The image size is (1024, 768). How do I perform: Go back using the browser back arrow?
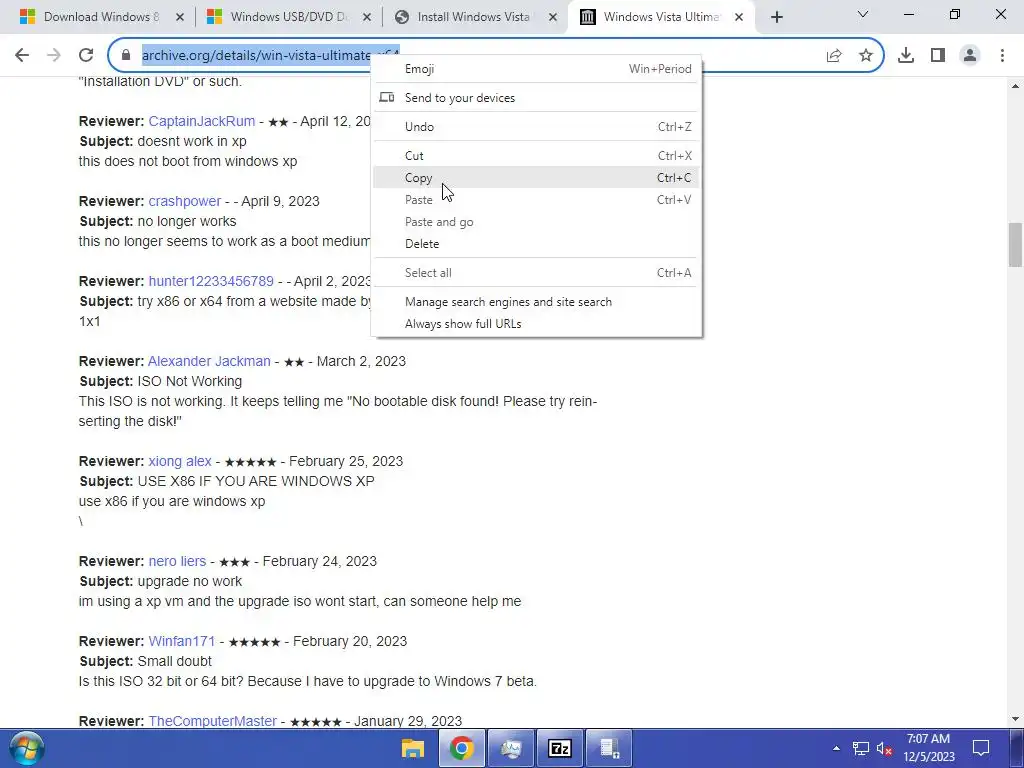point(22,56)
